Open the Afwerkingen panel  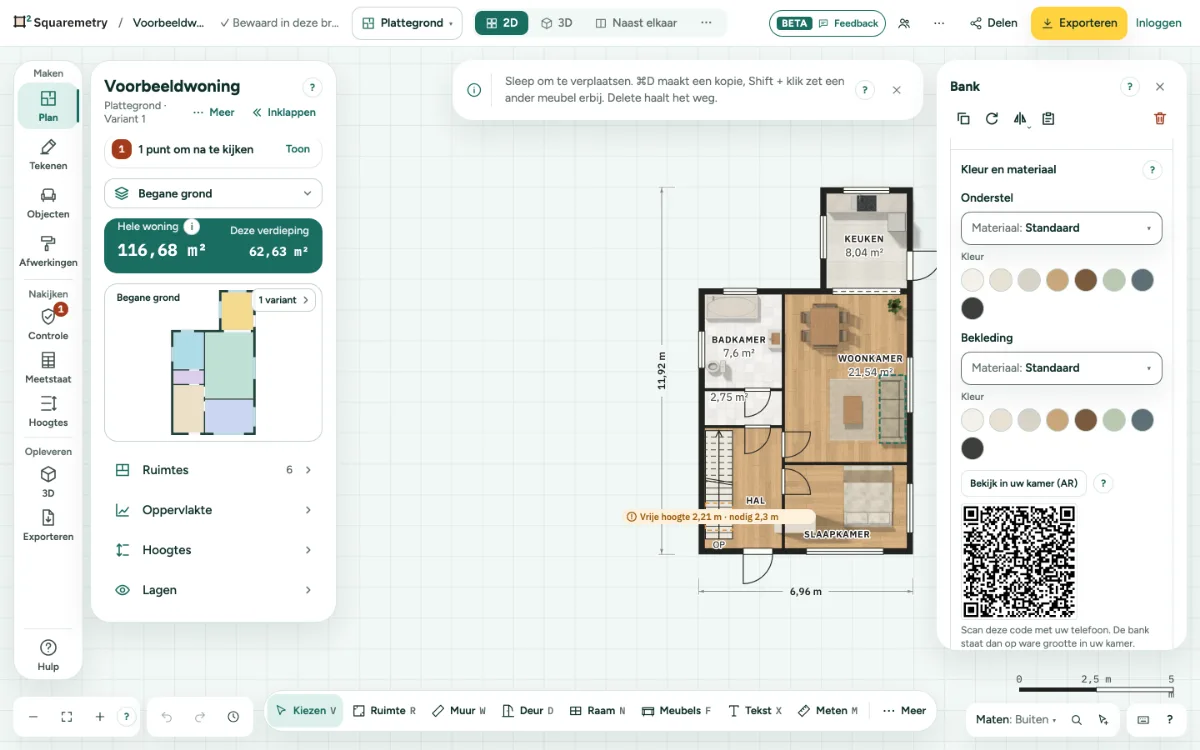[48, 251]
